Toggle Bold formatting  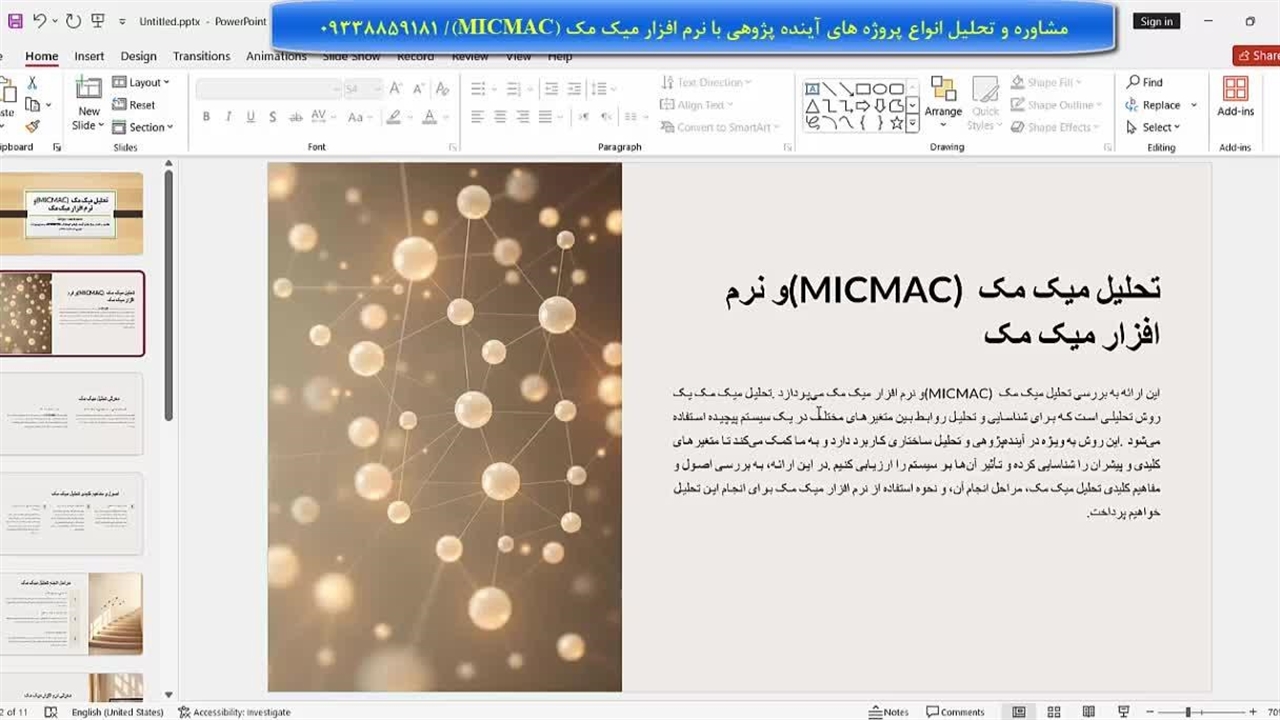pos(206,117)
